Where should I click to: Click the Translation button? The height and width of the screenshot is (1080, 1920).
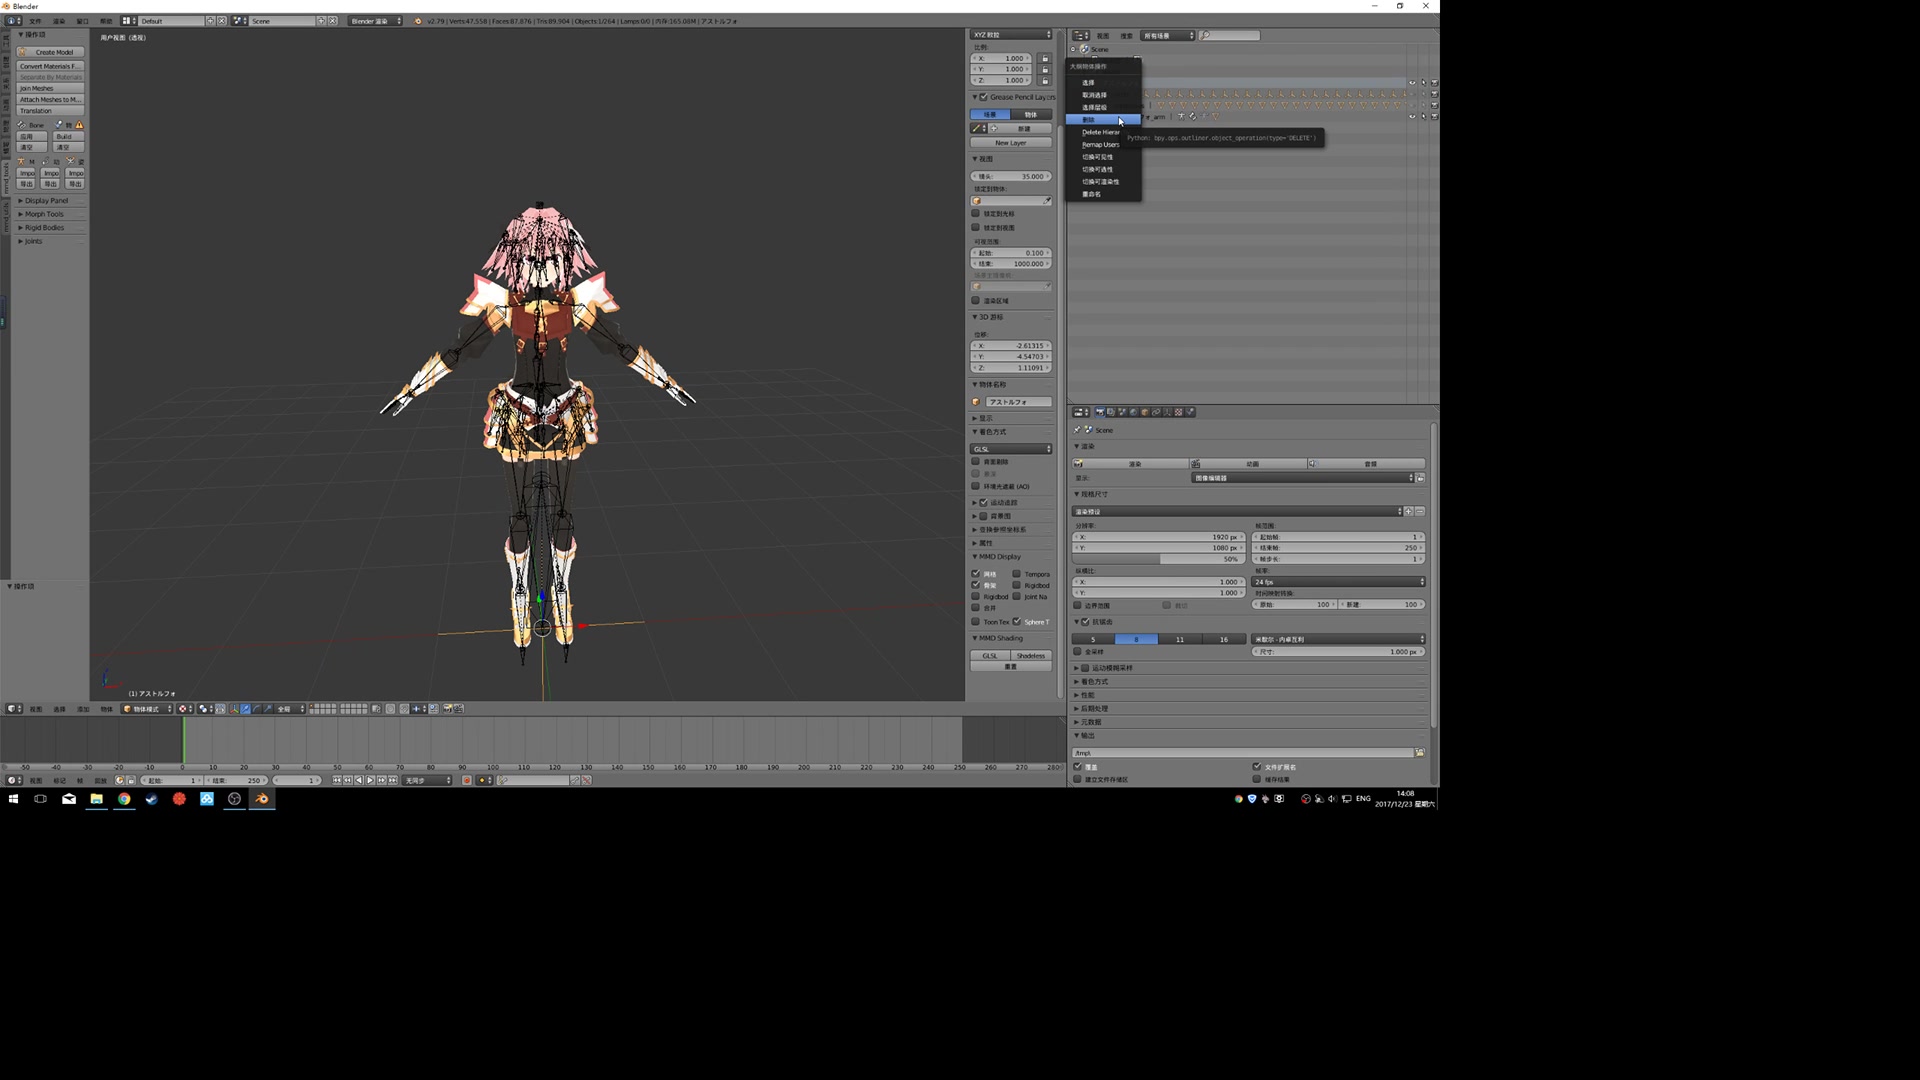50,110
